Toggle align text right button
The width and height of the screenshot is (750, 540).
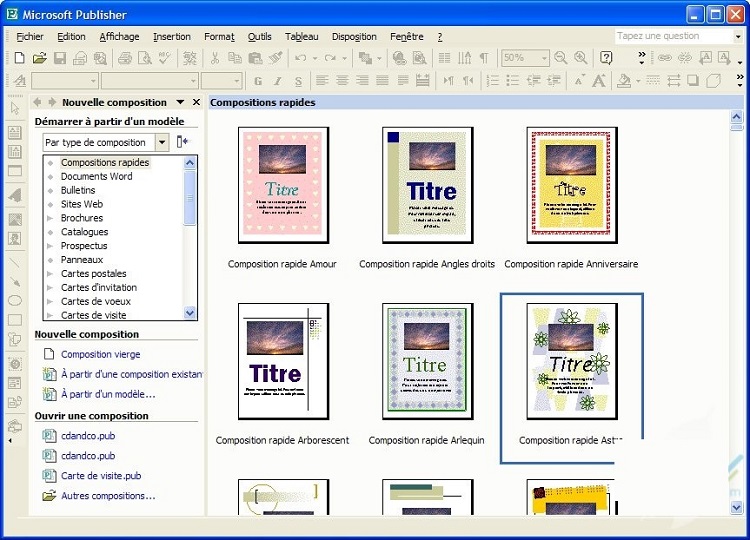(362, 81)
